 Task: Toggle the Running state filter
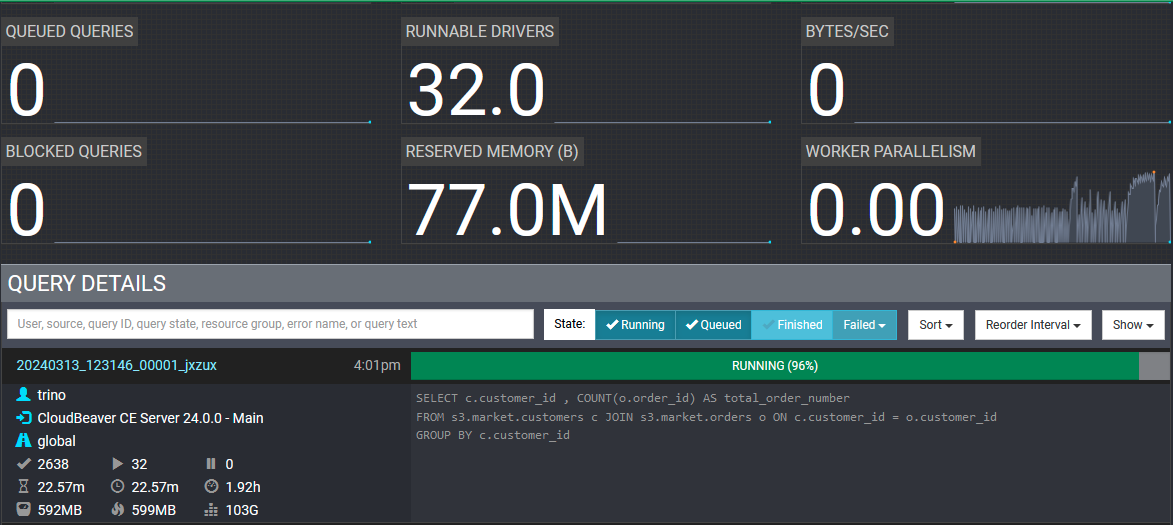(x=635, y=325)
